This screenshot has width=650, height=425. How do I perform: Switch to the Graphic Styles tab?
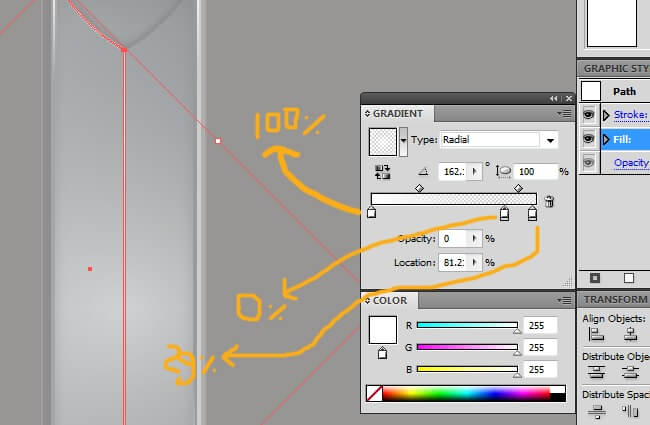(616, 68)
